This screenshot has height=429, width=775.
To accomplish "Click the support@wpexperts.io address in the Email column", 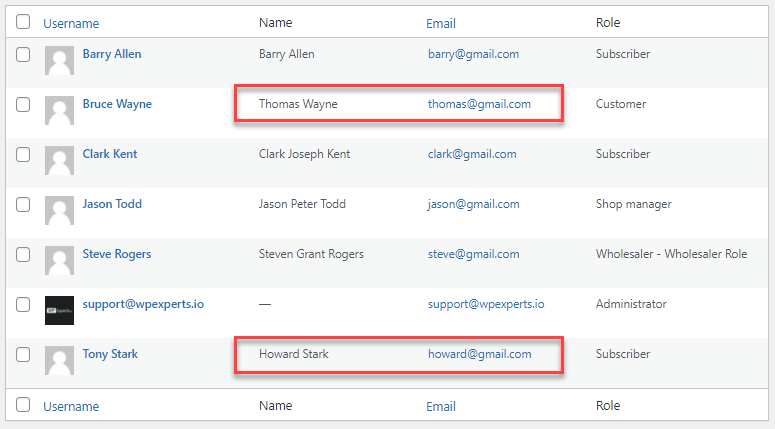I will tap(486, 304).
